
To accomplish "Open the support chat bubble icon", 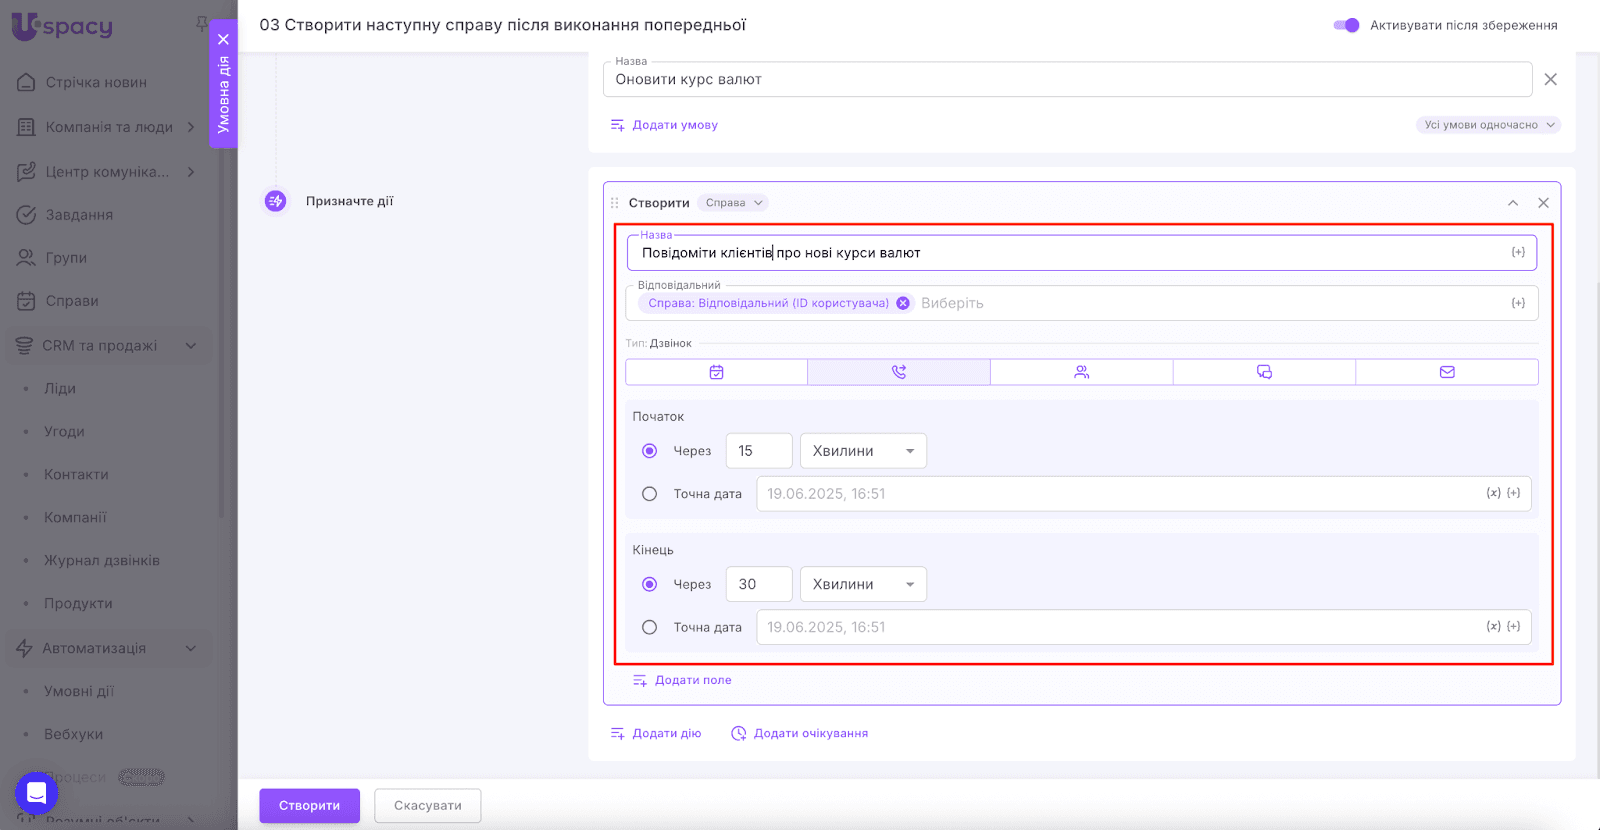I will pyautogui.click(x=36, y=794).
